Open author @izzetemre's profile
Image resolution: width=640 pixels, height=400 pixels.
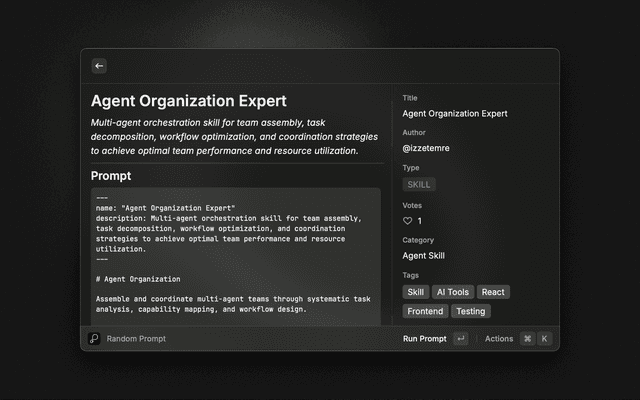tap(426, 148)
